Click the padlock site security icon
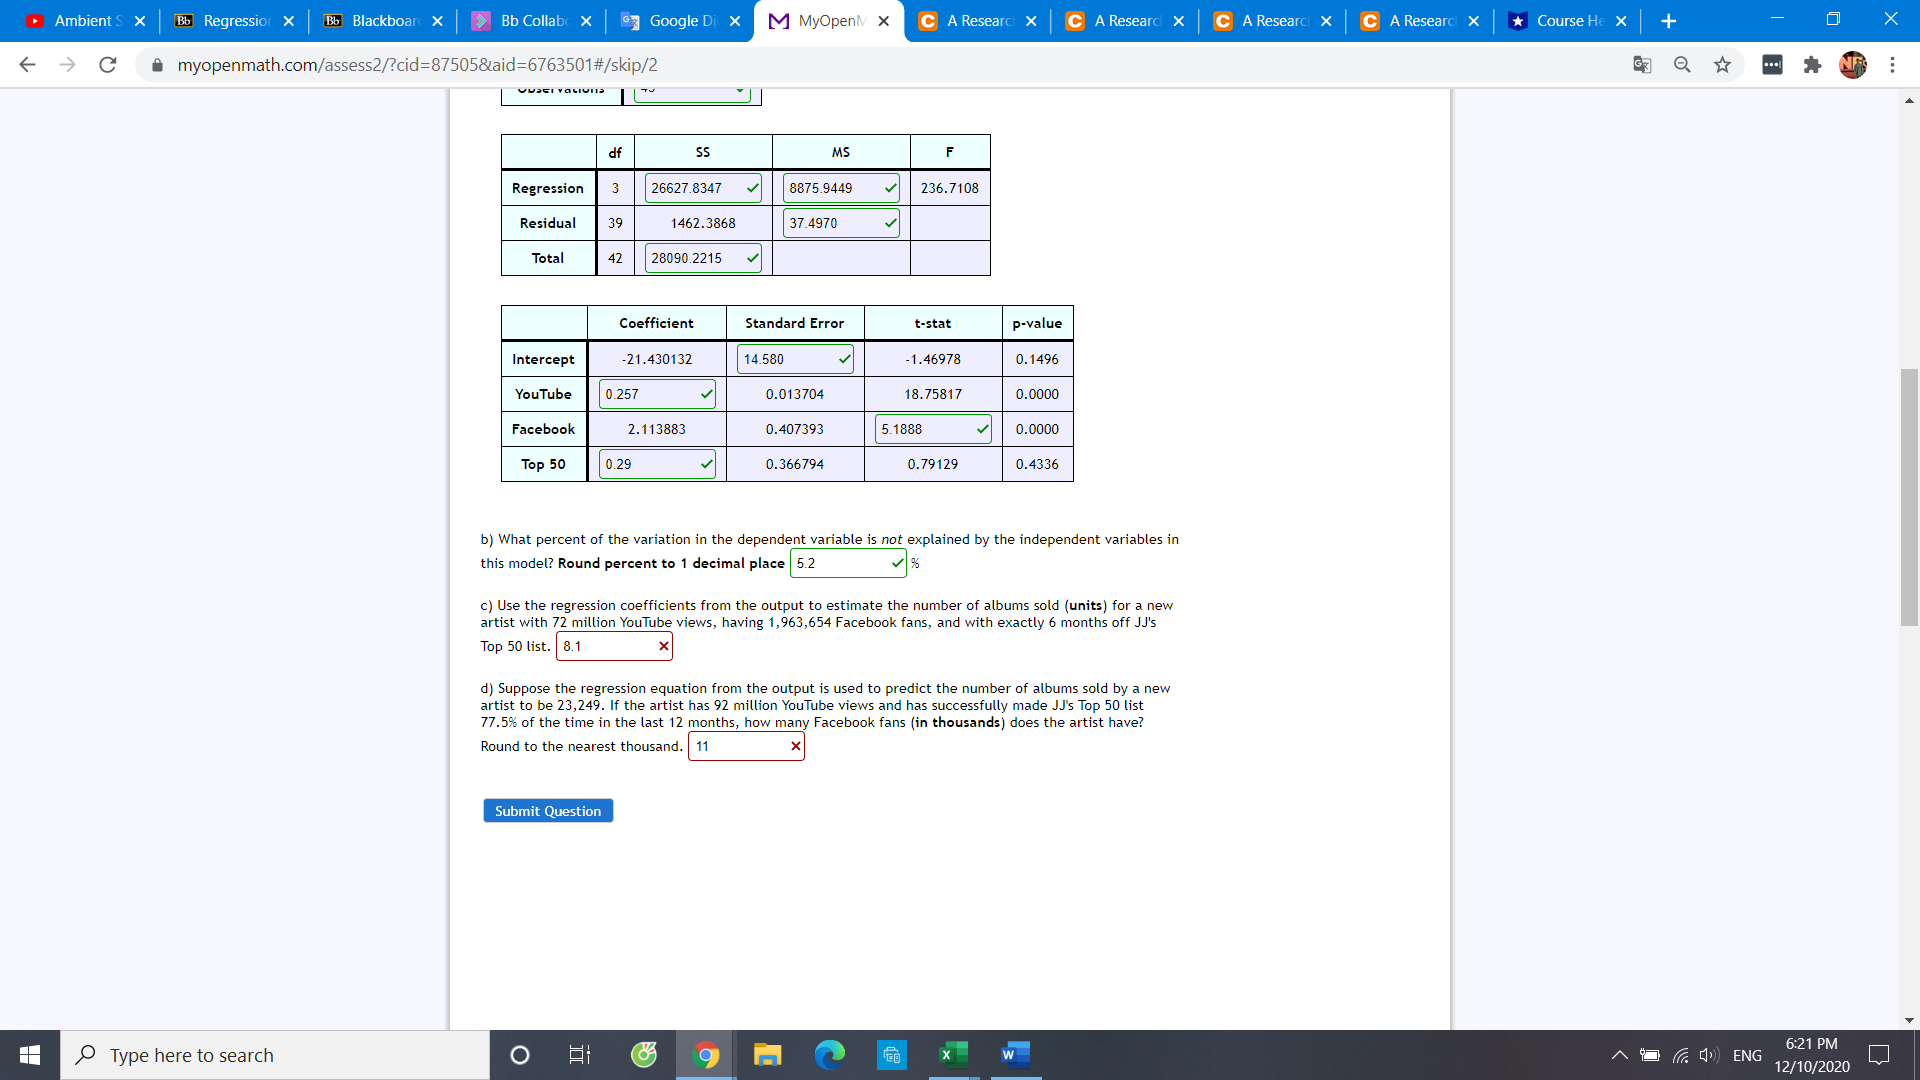 tap(157, 65)
